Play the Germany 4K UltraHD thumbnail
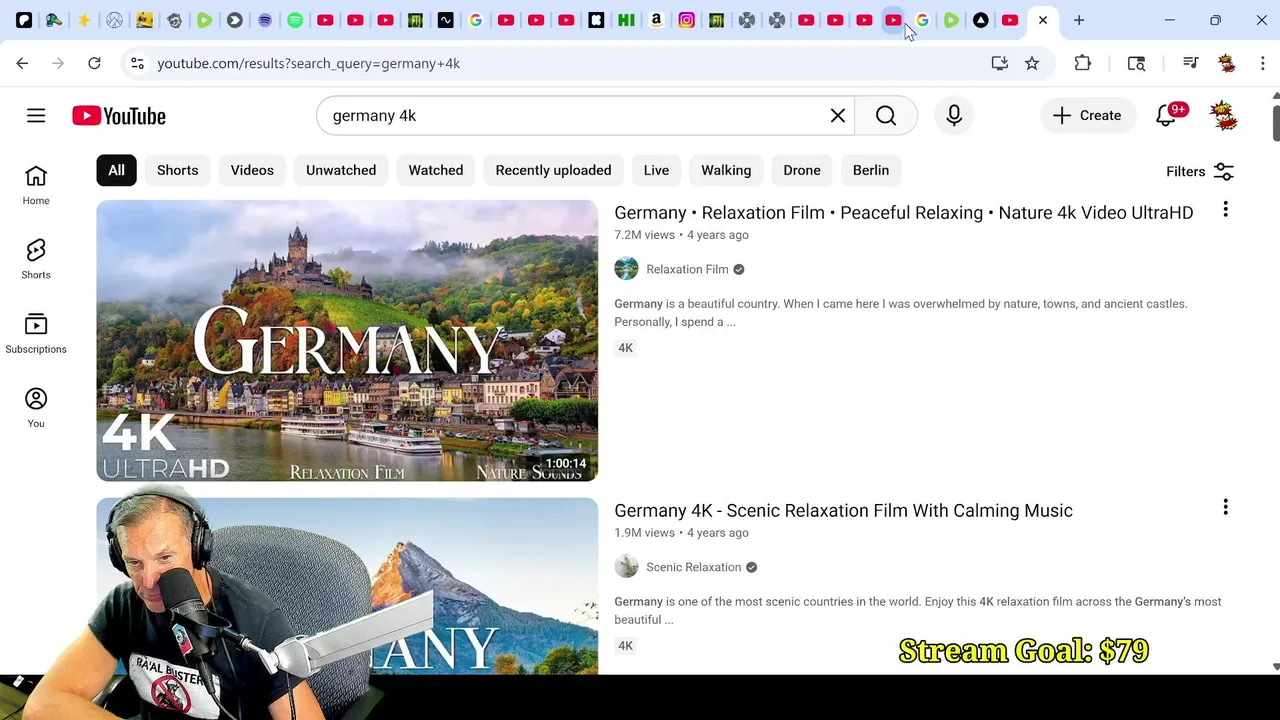The width and height of the screenshot is (1280, 720). 347,341
